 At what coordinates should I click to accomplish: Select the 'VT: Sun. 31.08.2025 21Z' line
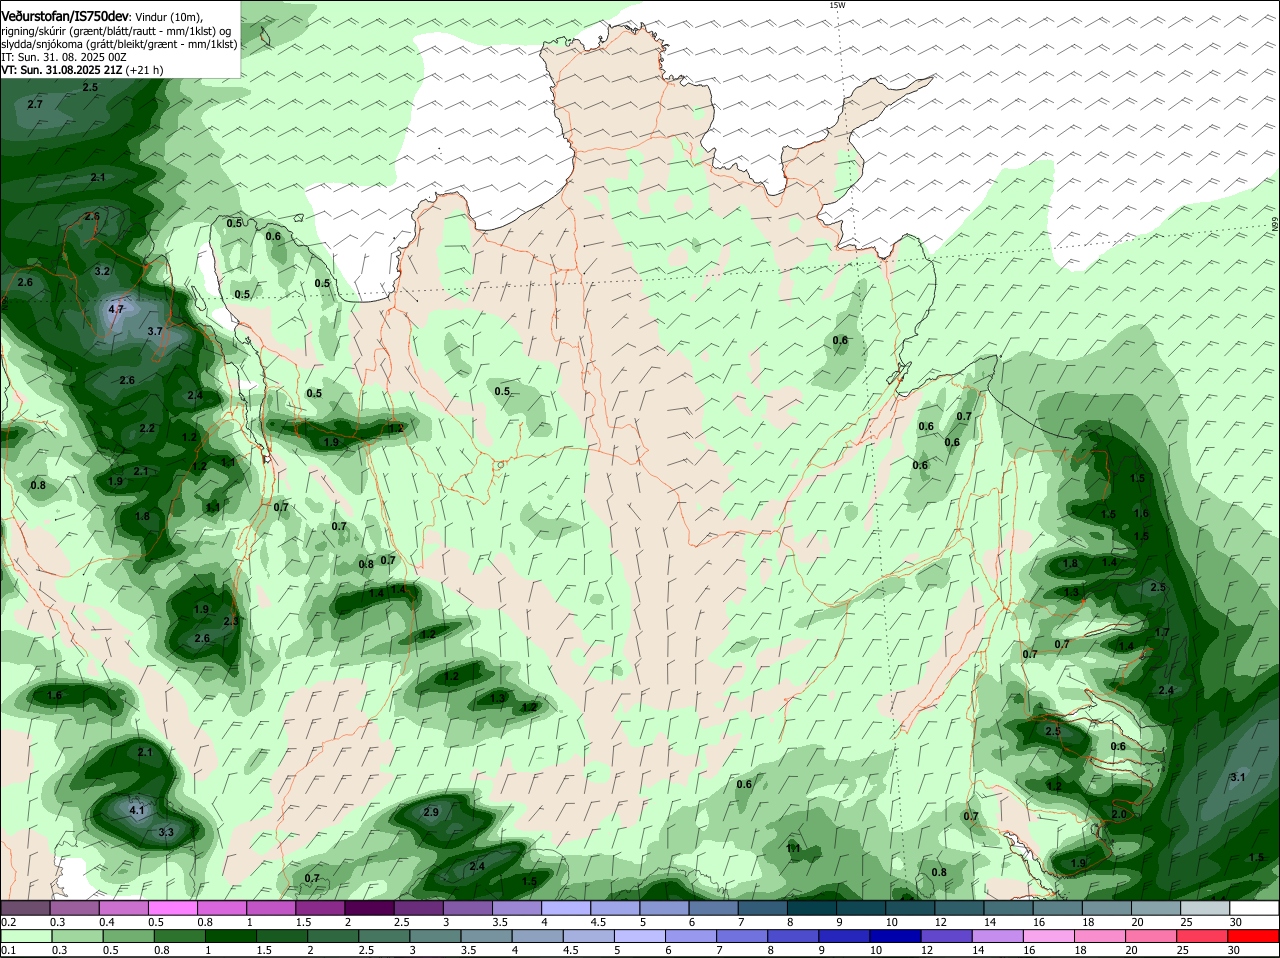click(x=61, y=70)
